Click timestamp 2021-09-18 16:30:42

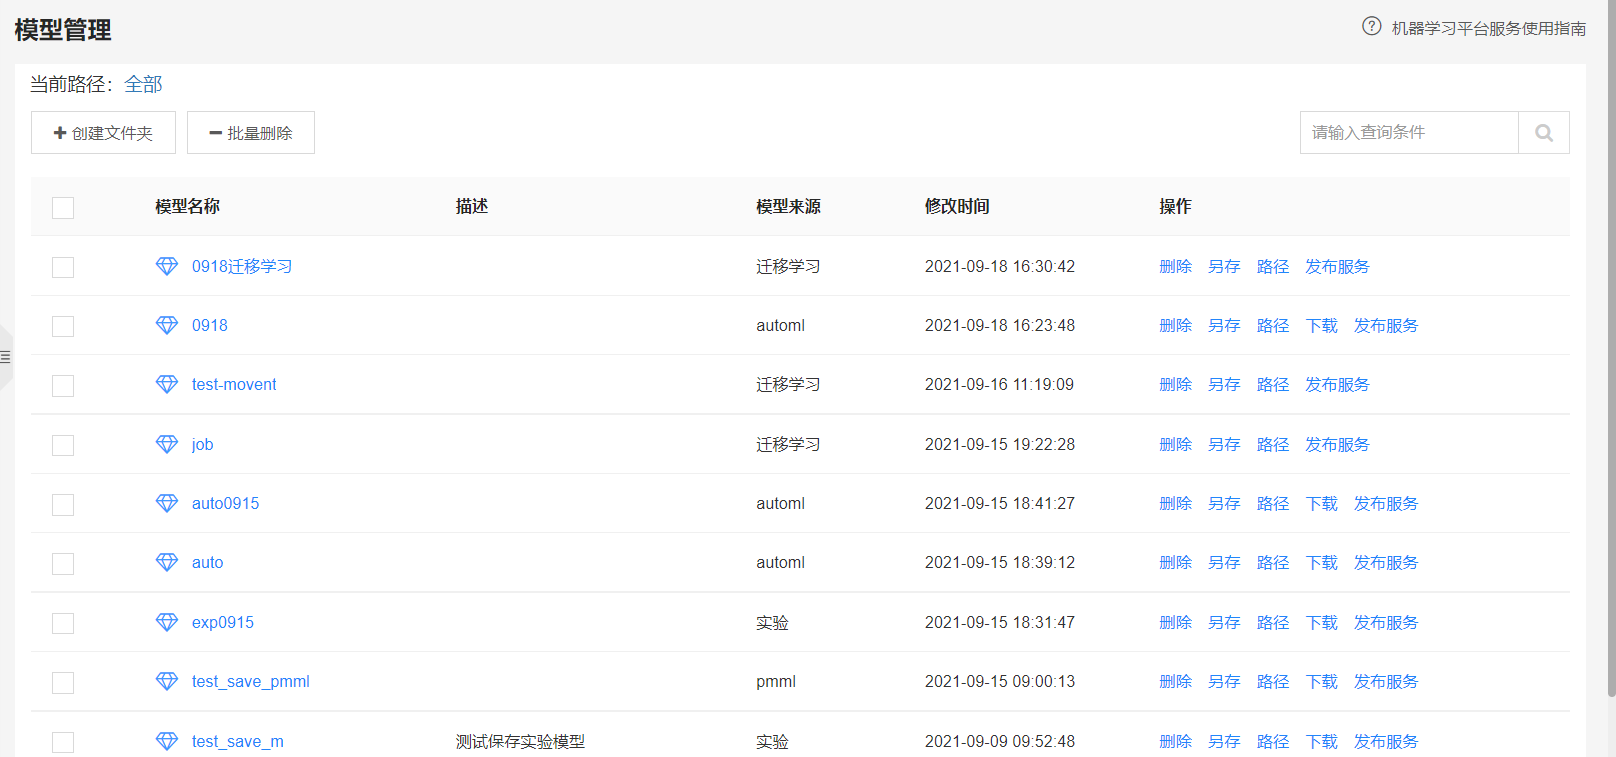(x=1000, y=266)
